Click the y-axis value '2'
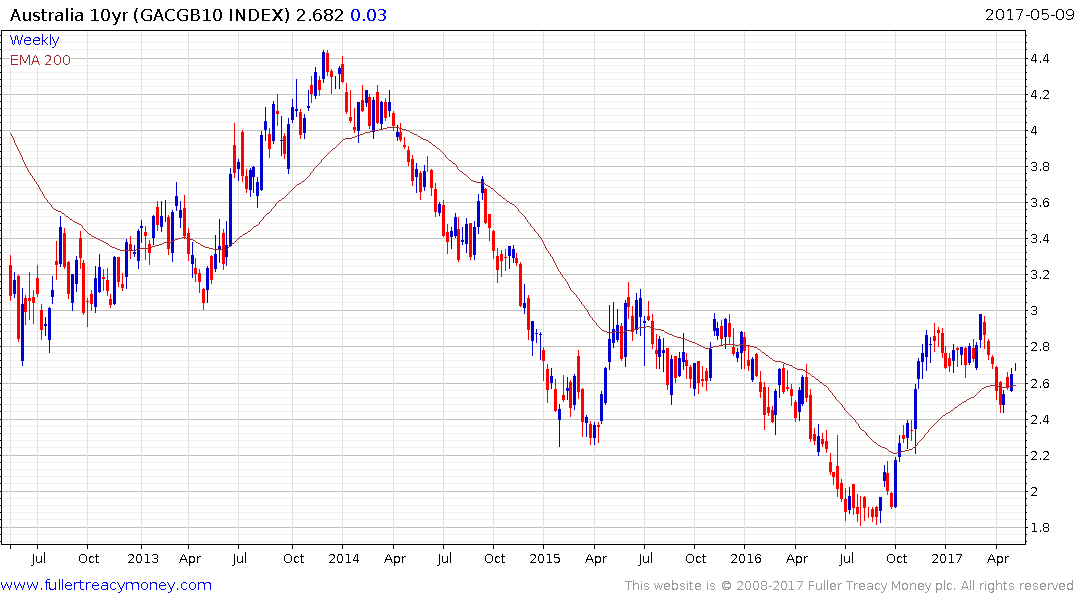 tap(1034, 492)
